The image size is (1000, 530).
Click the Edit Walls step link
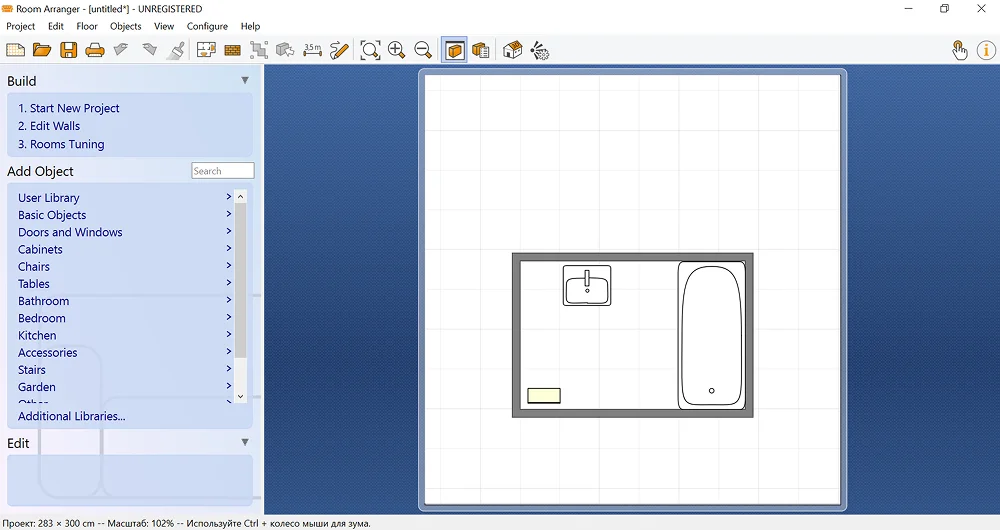point(49,126)
